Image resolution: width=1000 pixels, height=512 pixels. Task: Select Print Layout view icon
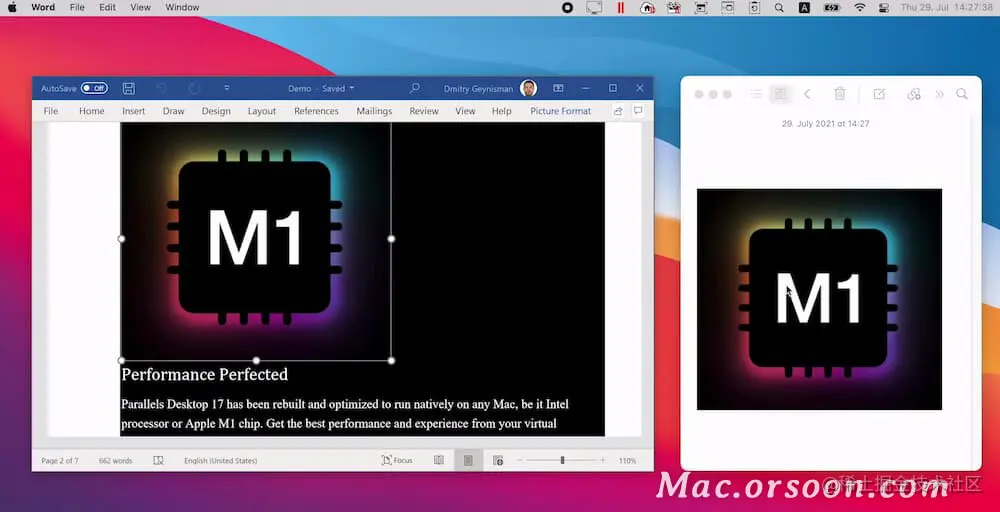(468, 460)
